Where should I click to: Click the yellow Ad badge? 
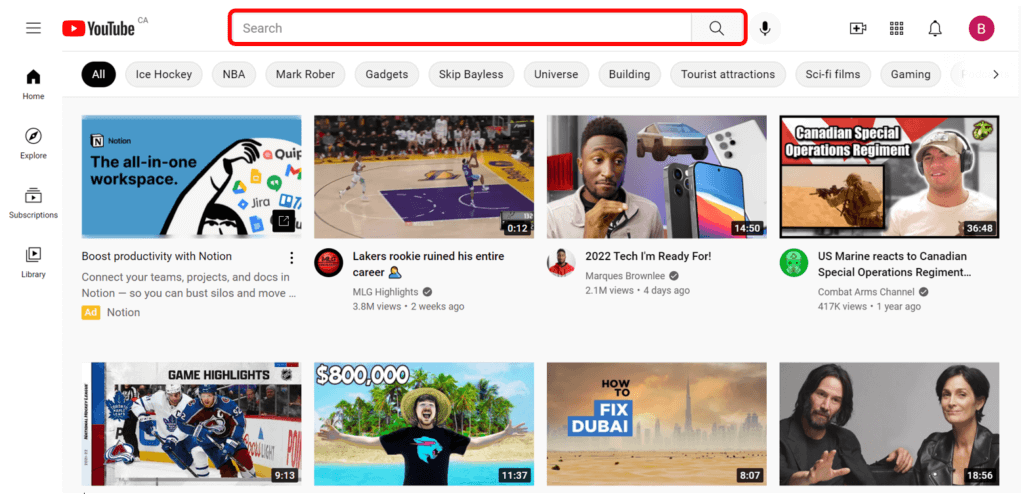91,312
